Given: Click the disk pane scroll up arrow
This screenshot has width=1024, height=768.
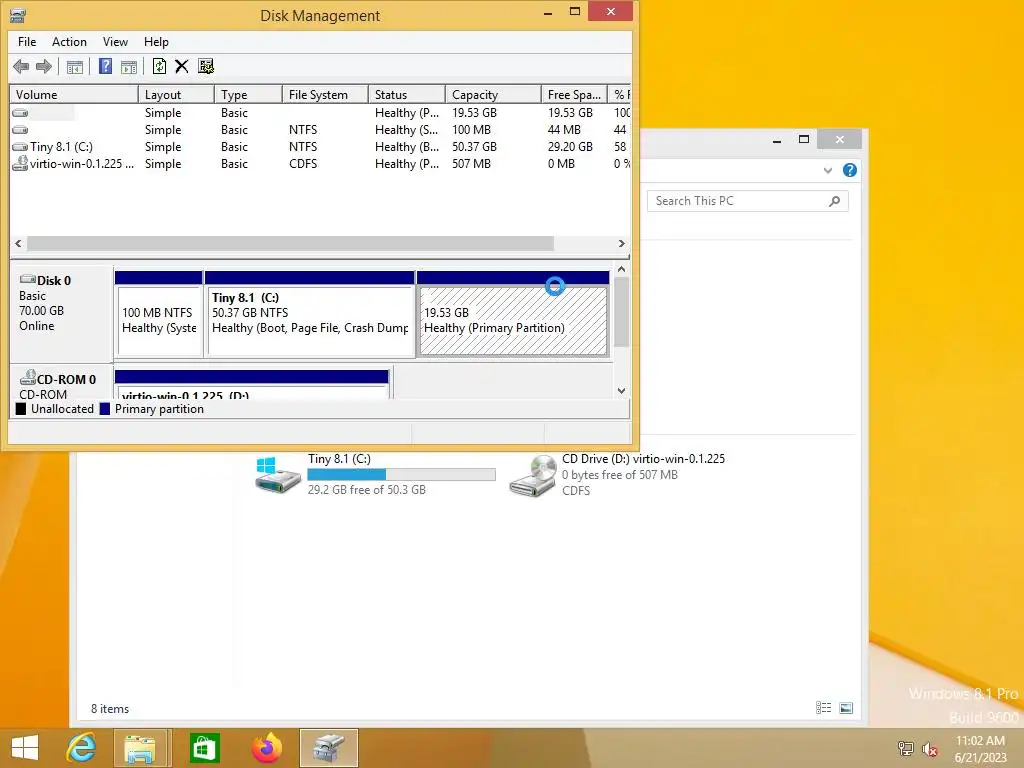Looking at the screenshot, I should [x=622, y=269].
